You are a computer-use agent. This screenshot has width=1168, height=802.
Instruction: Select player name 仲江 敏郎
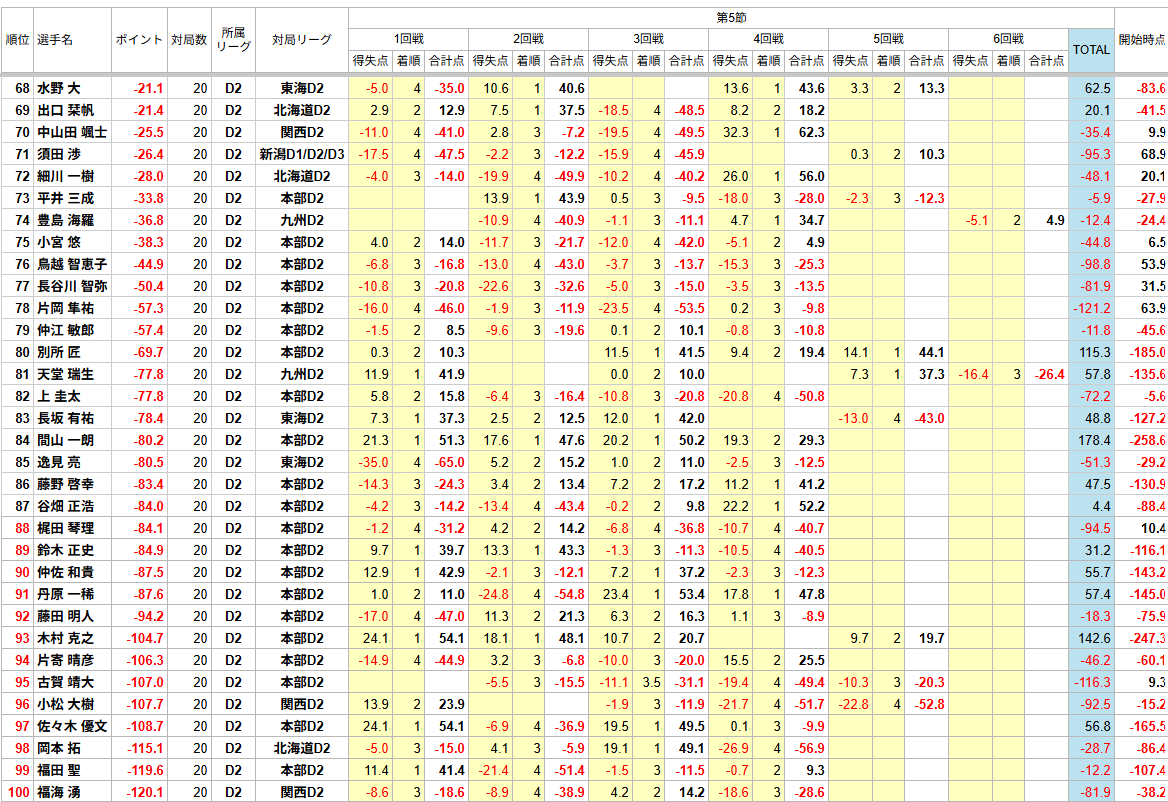[x=66, y=330]
